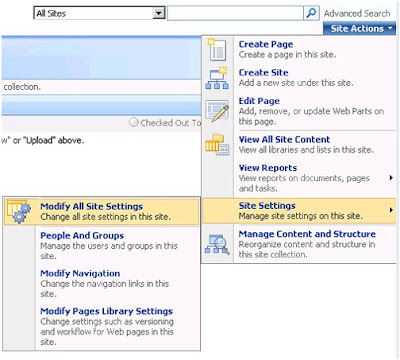Click the Create Site hierarchy icon
400x360 pixels.
coord(217,78)
